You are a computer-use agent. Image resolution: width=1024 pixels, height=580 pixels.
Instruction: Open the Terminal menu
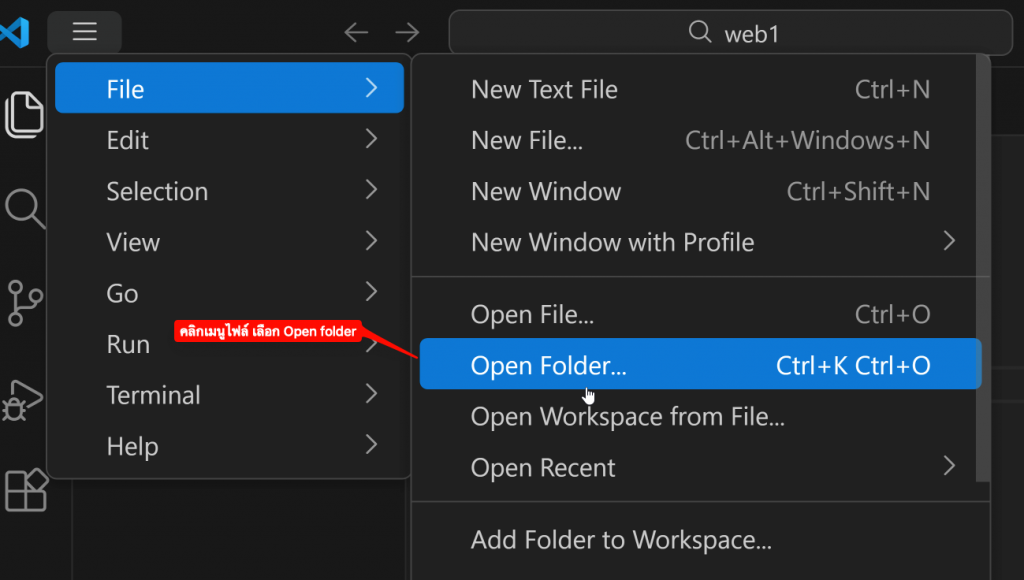pos(229,395)
